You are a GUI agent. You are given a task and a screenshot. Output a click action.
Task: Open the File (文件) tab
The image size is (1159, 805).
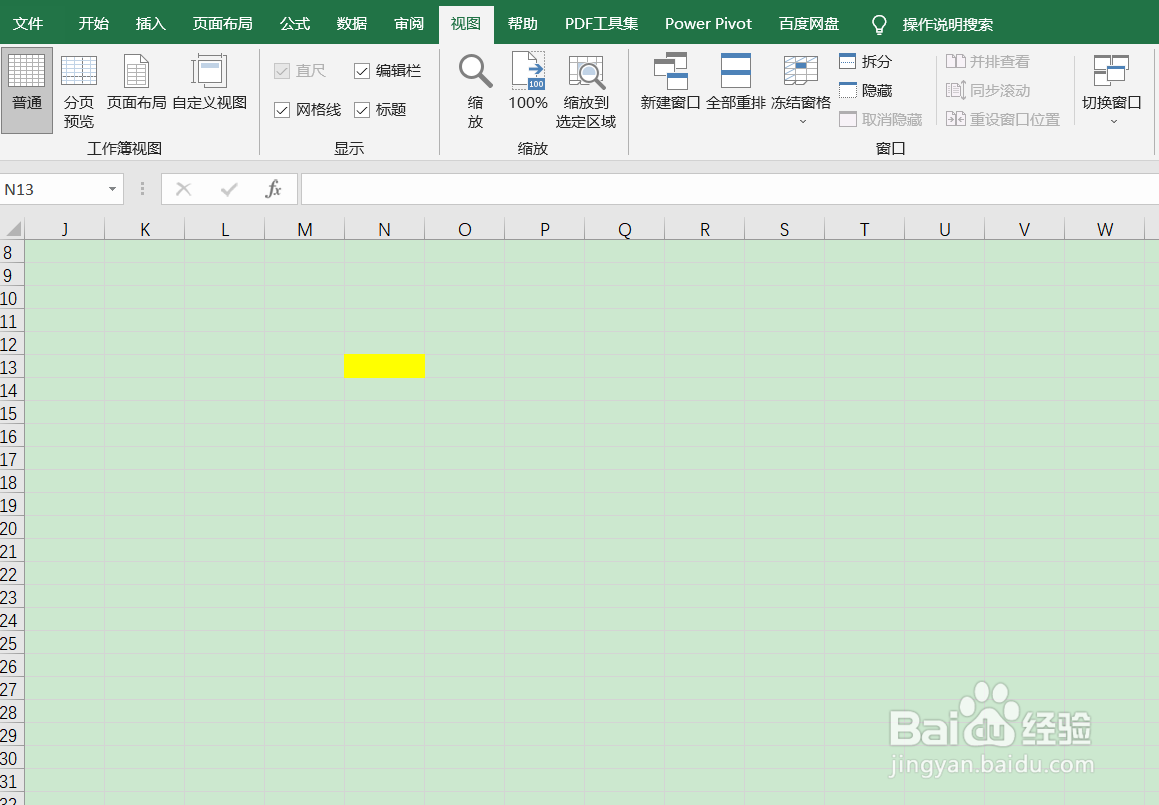tap(28, 24)
